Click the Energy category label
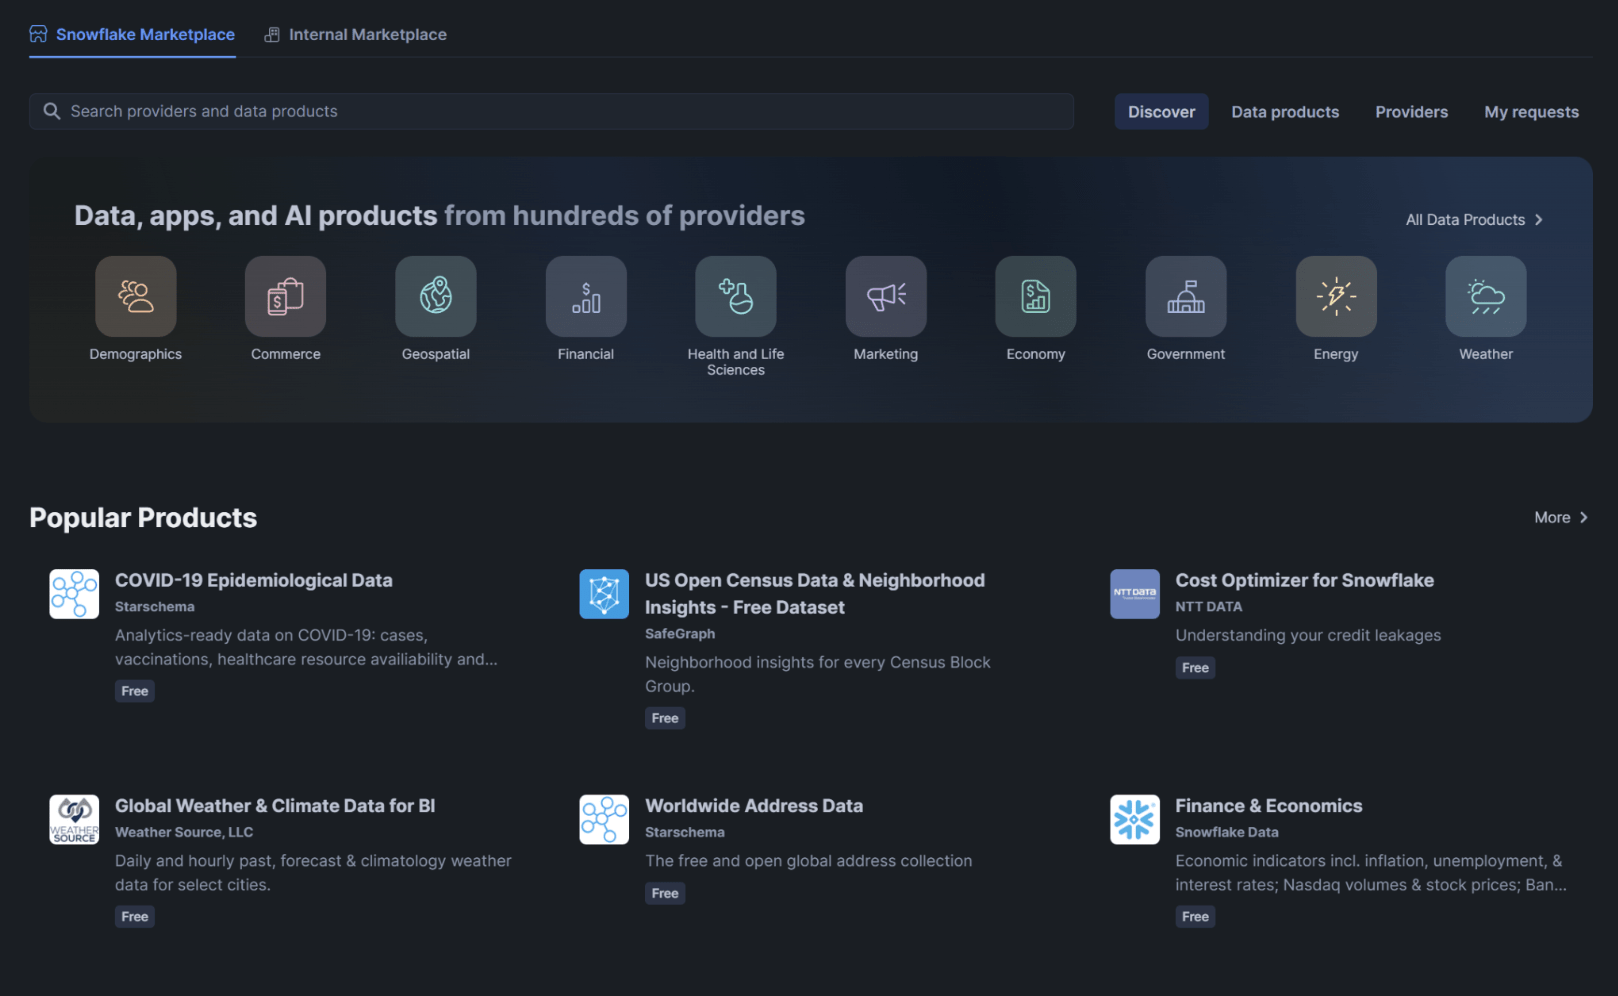Viewport: 1618px width, 996px height. click(1336, 354)
